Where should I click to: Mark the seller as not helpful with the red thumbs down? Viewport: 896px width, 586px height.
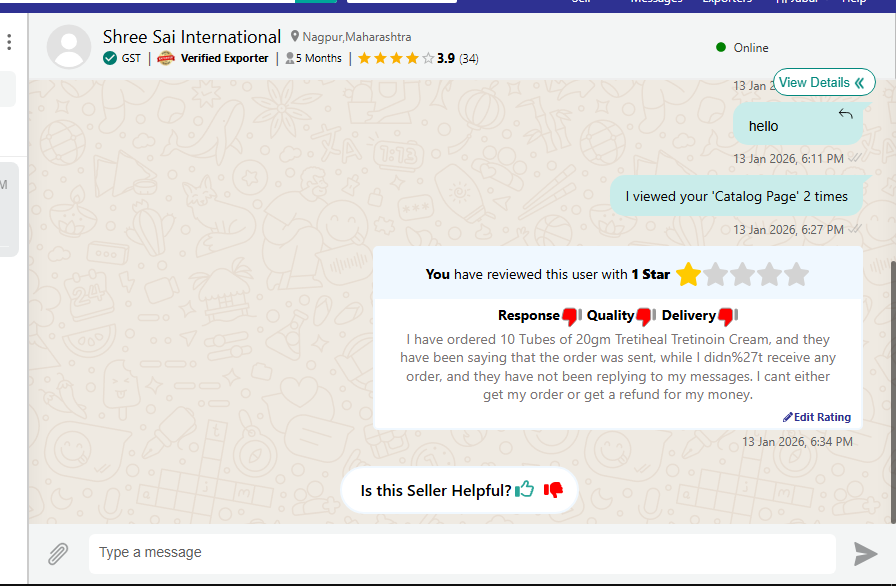coord(553,490)
